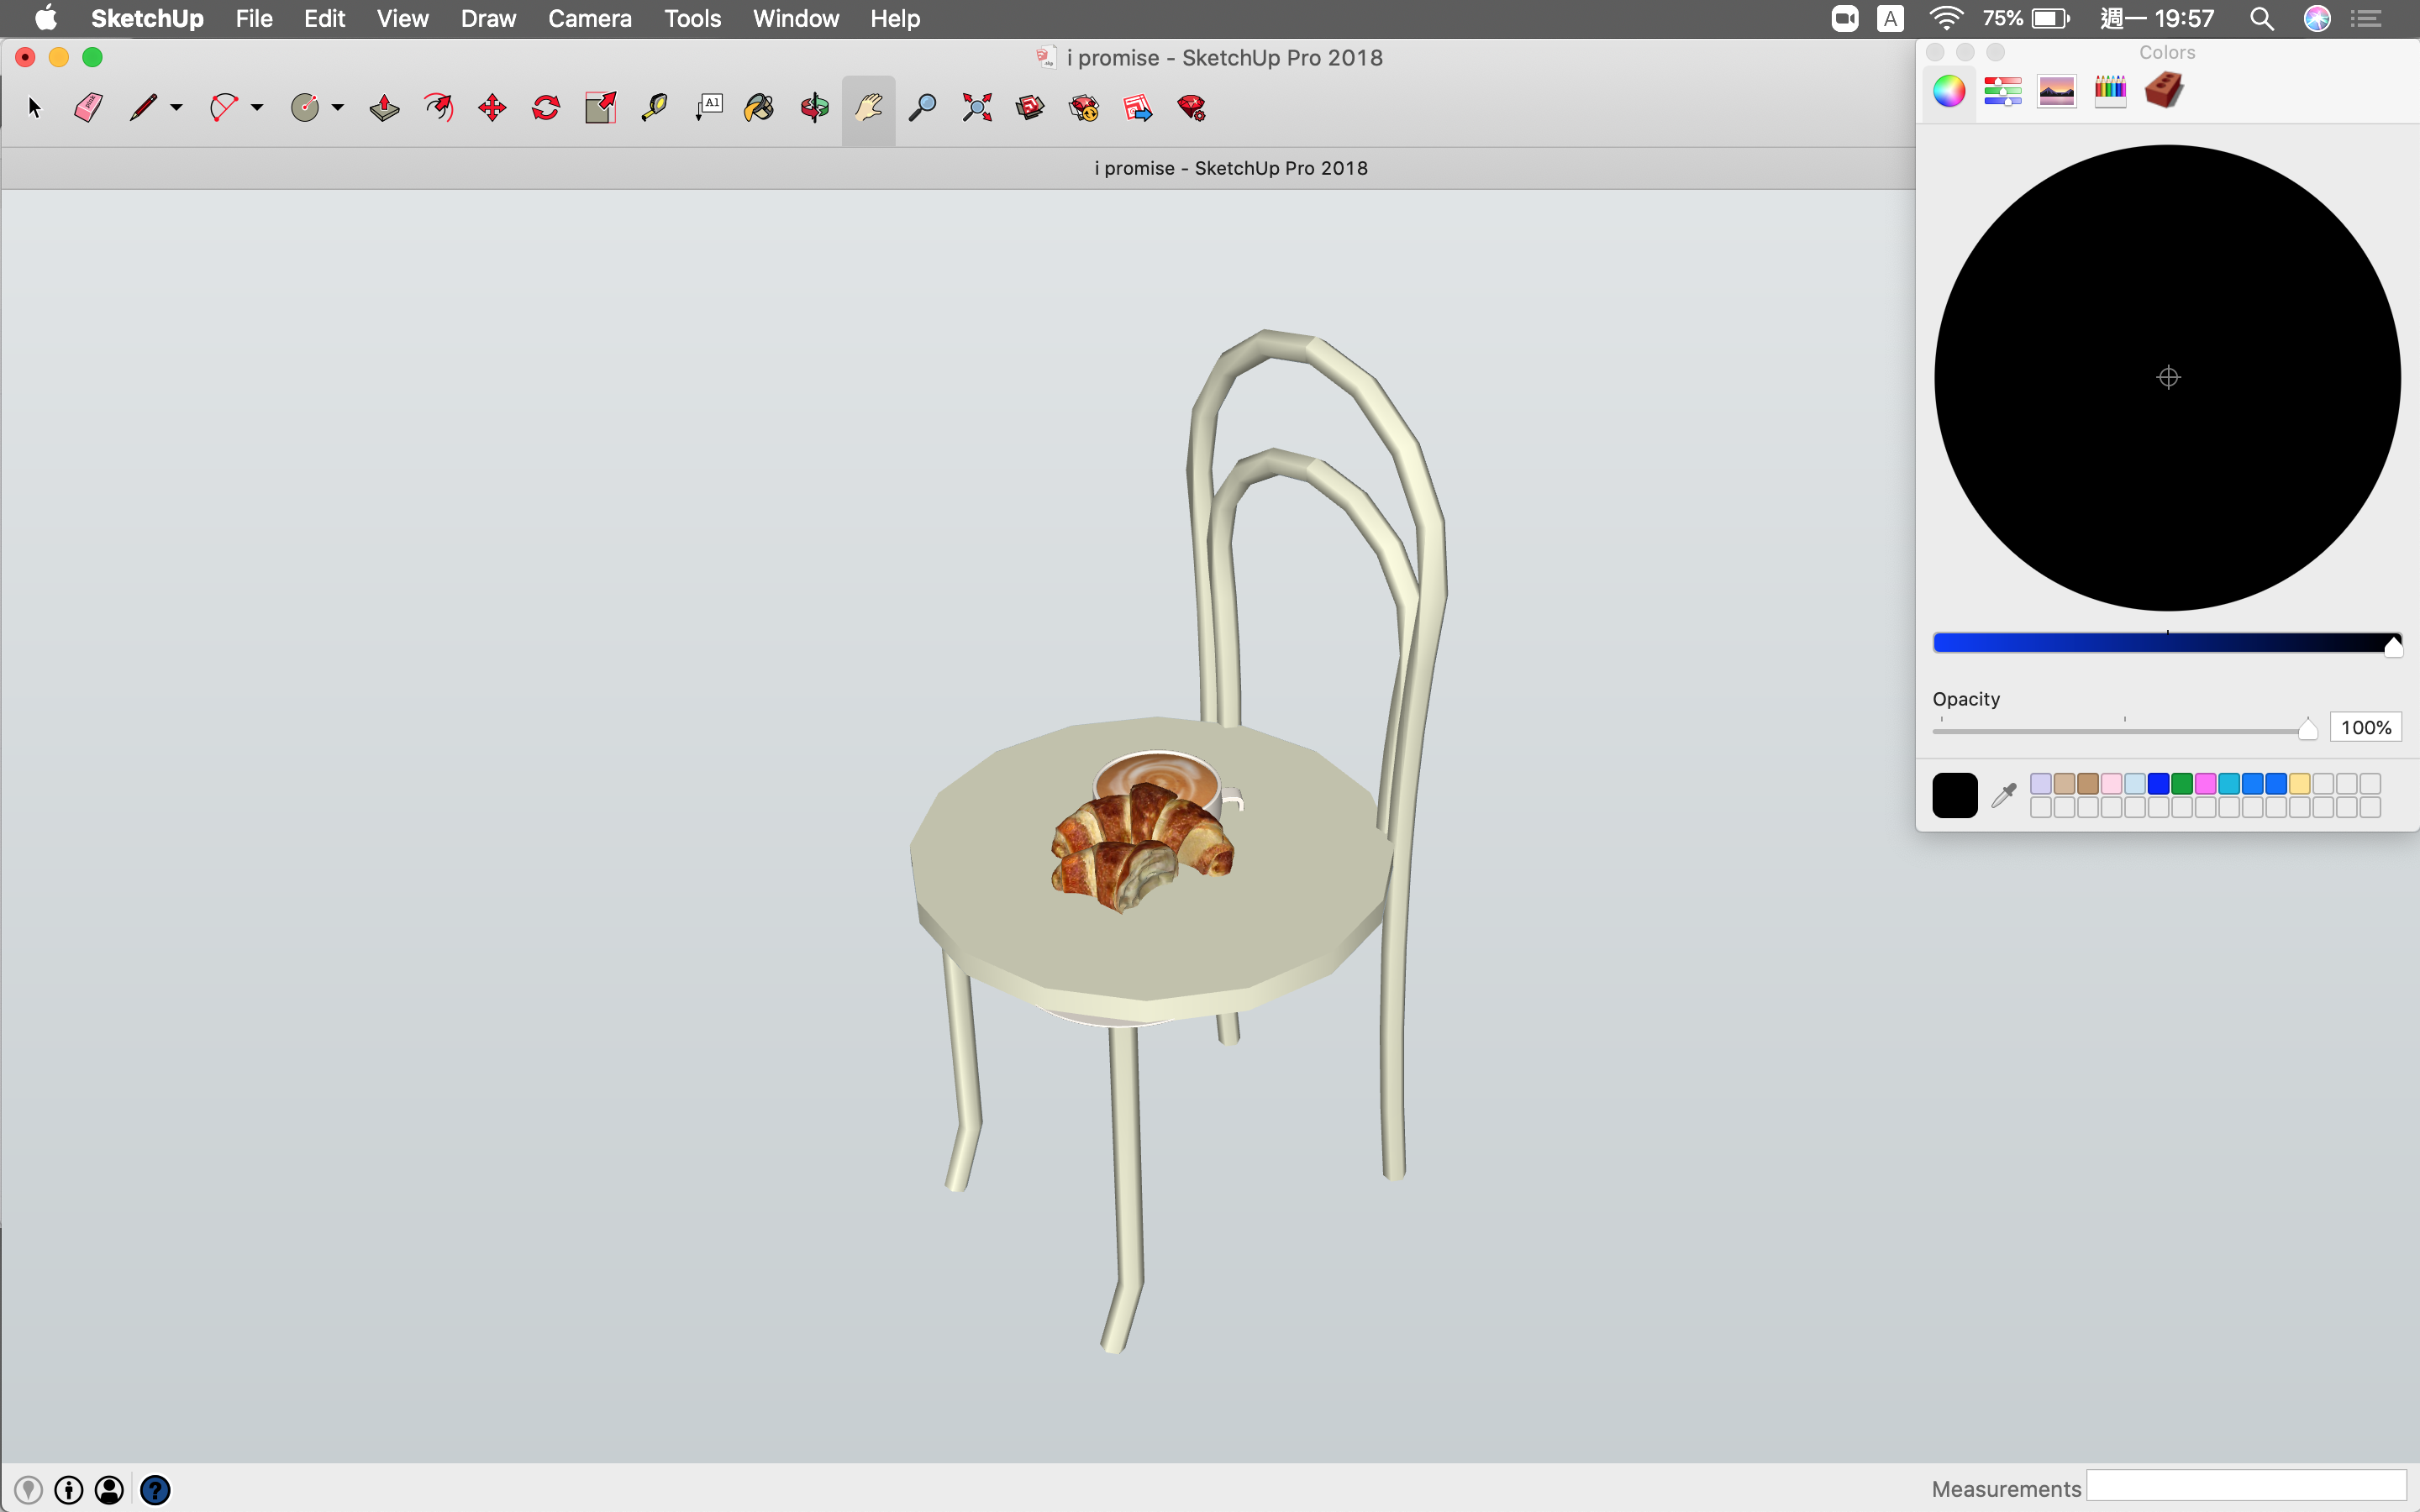Select the Follow Me tool
2420x1512 pixels.
438,108
